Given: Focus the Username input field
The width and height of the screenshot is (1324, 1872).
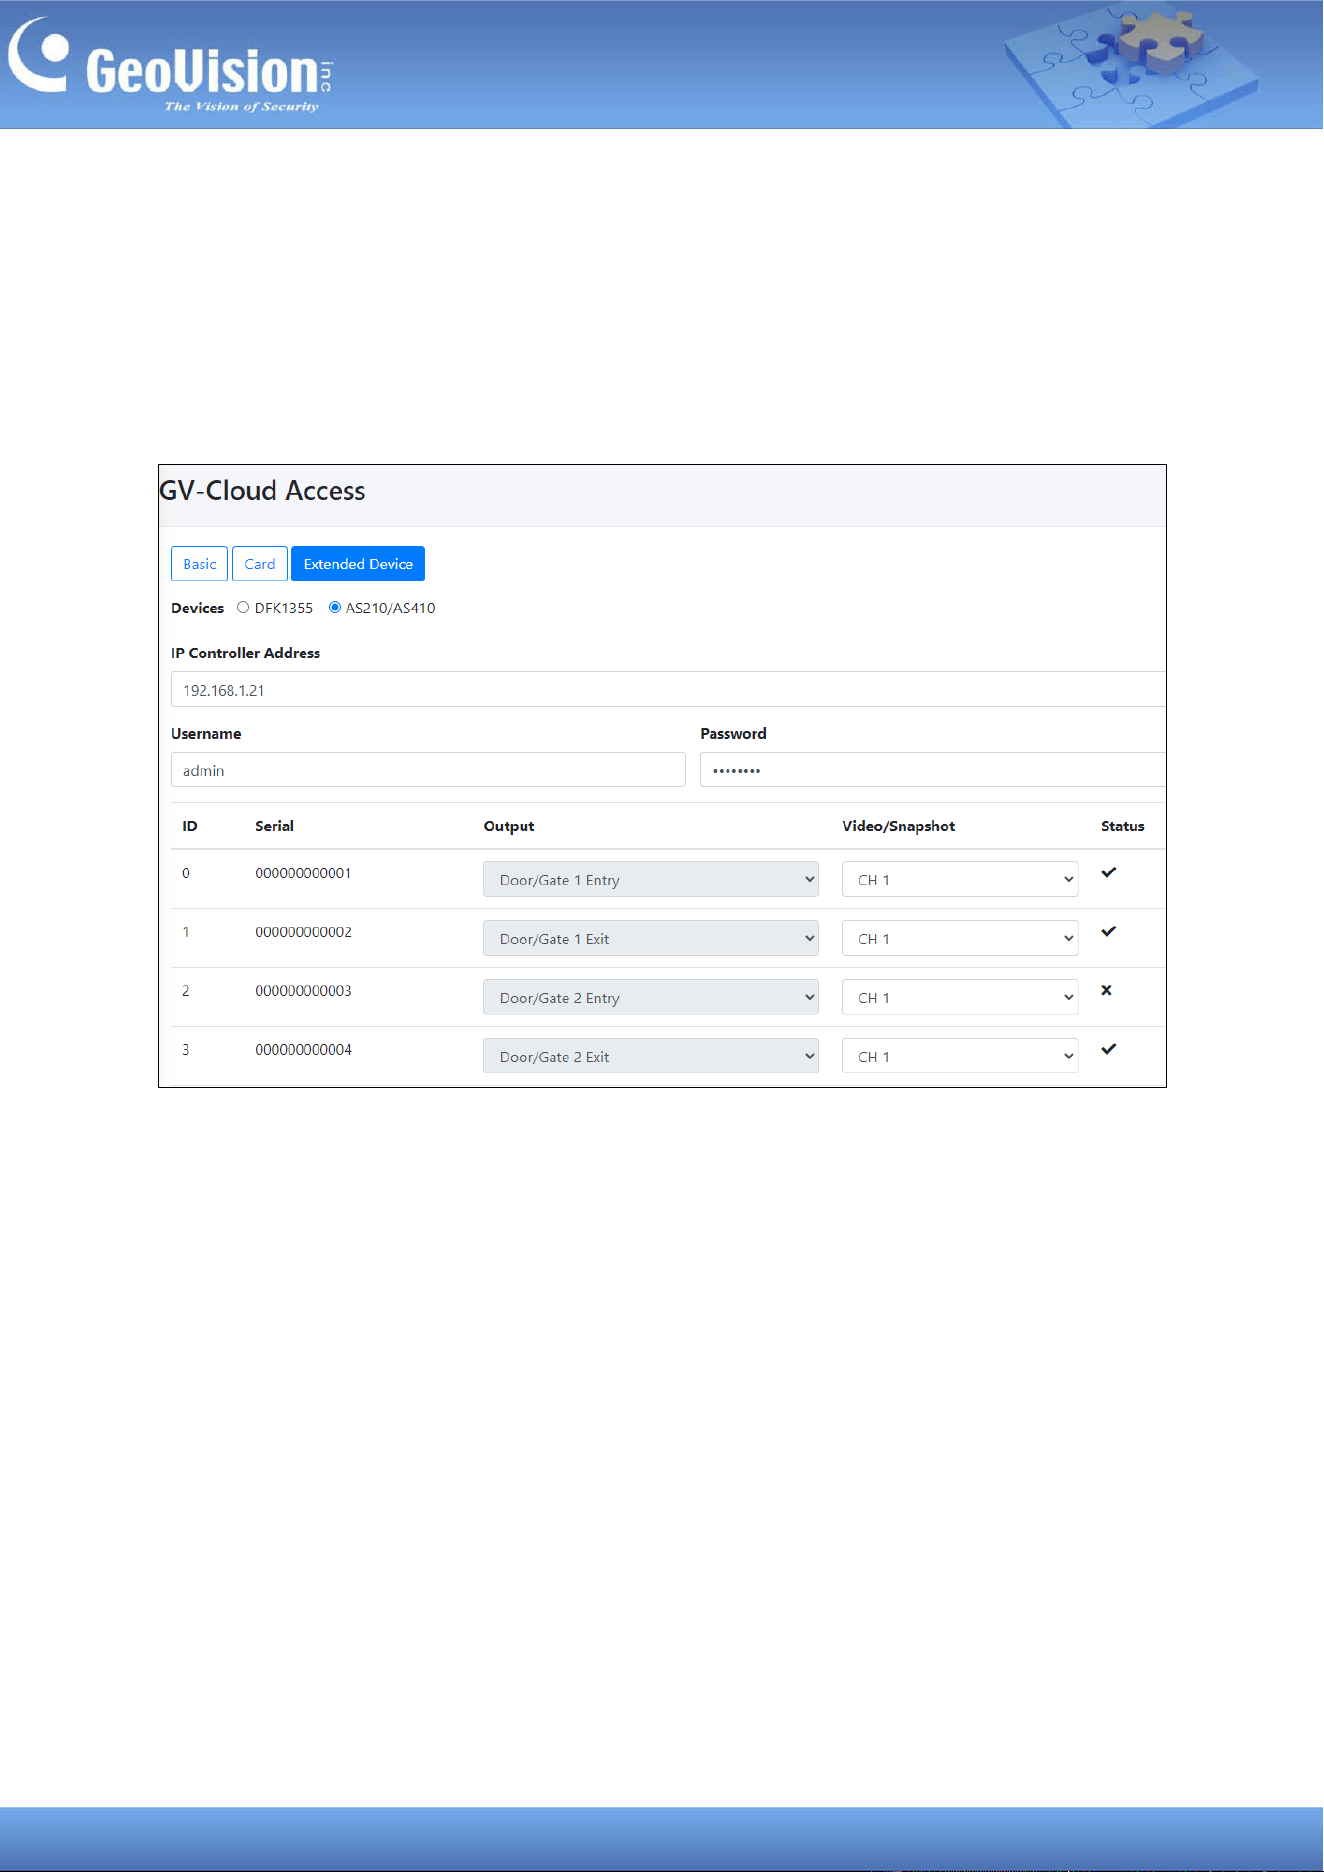Looking at the screenshot, I should [428, 770].
